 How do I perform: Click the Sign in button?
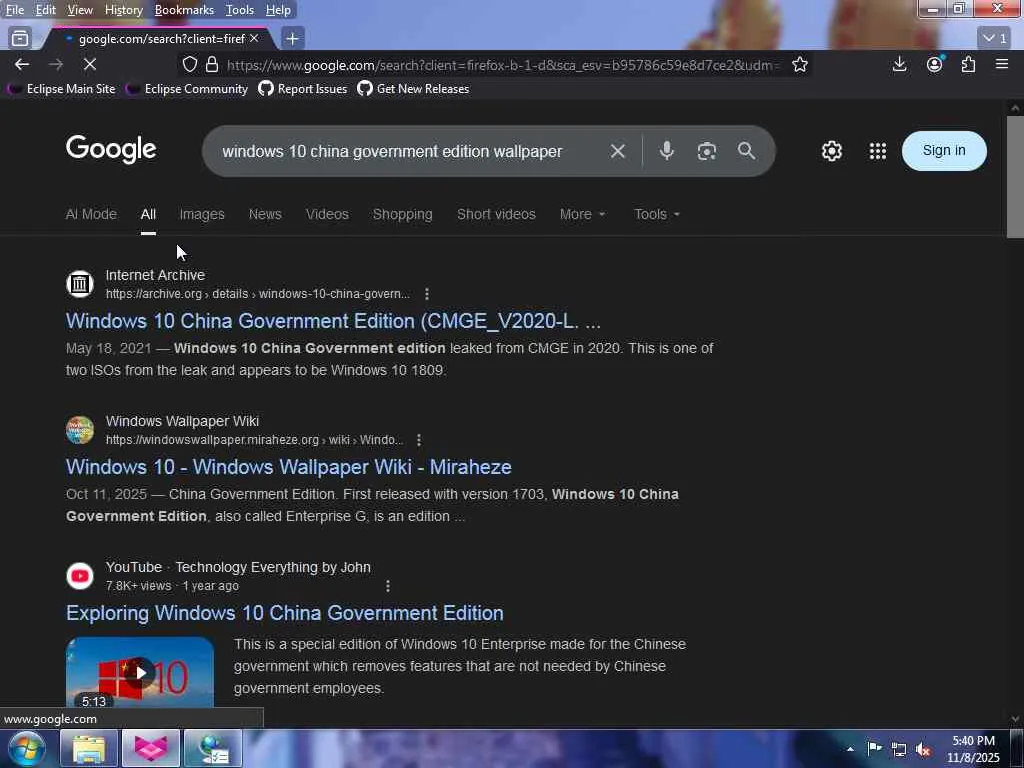coord(944,151)
